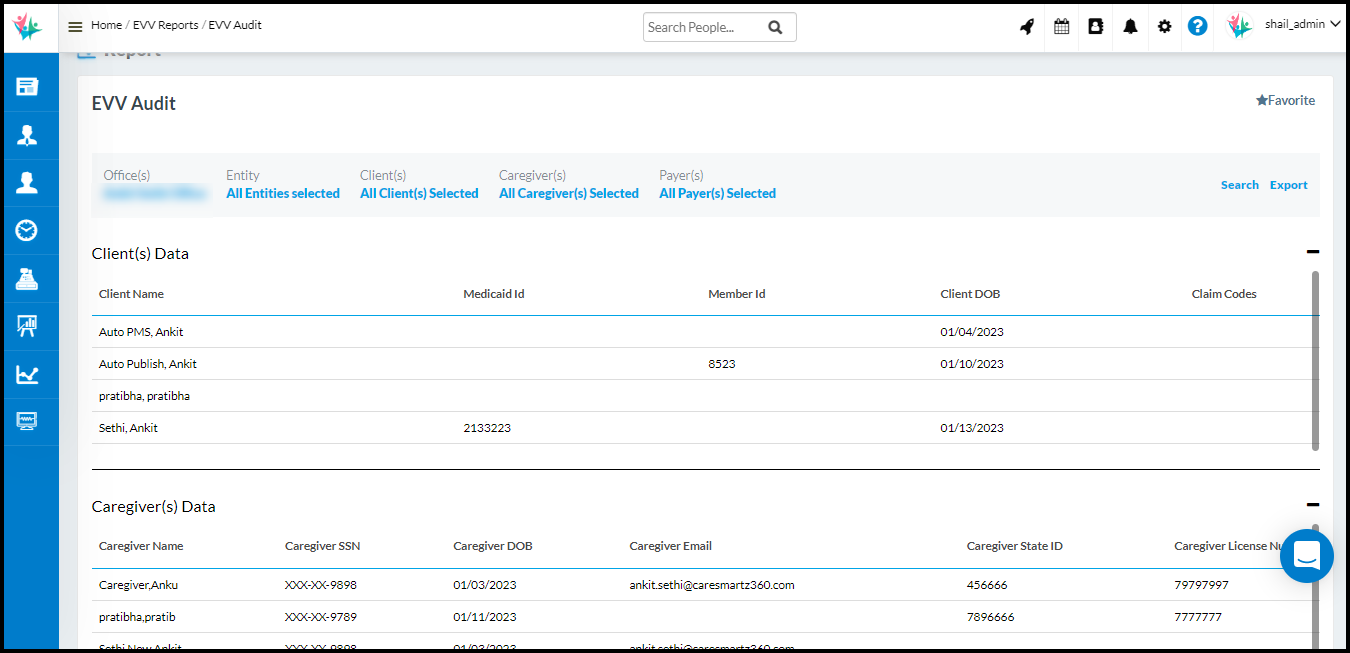Click the rocket icon in the top bar
The width and height of the screenshot is (1350, 653).
point(1027,27)
